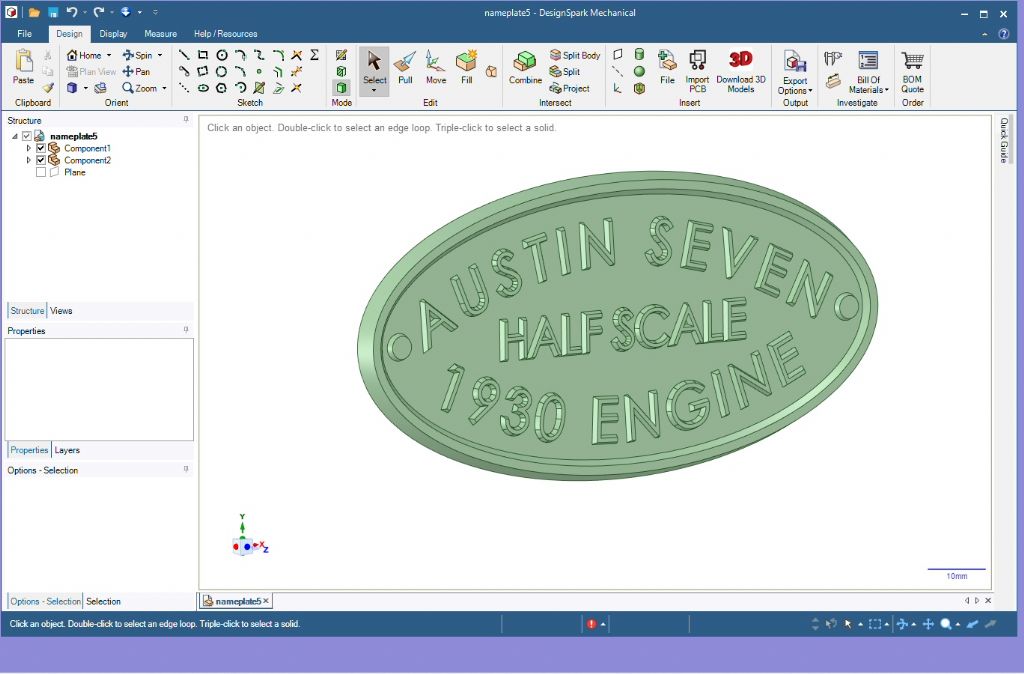The width and height of the screenshot is (1024, 674).
Task: Open the Quick Guide side panel
Action: (1004, 140)
